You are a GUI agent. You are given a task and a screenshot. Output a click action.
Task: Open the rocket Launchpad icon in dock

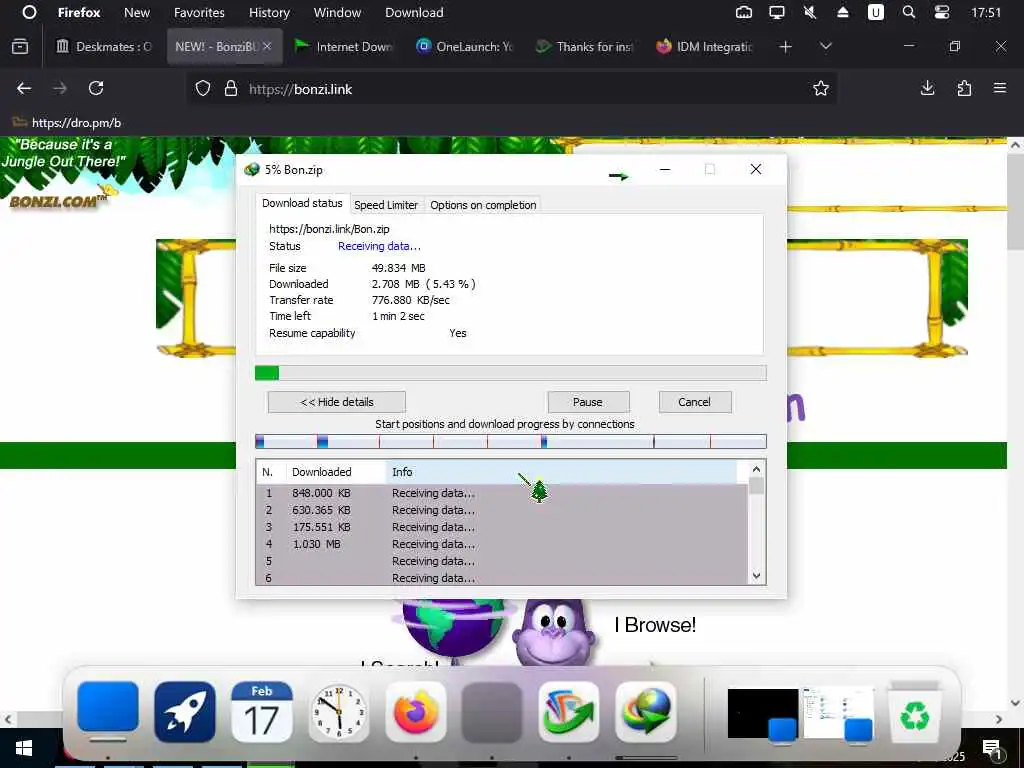tap(185, 712)
